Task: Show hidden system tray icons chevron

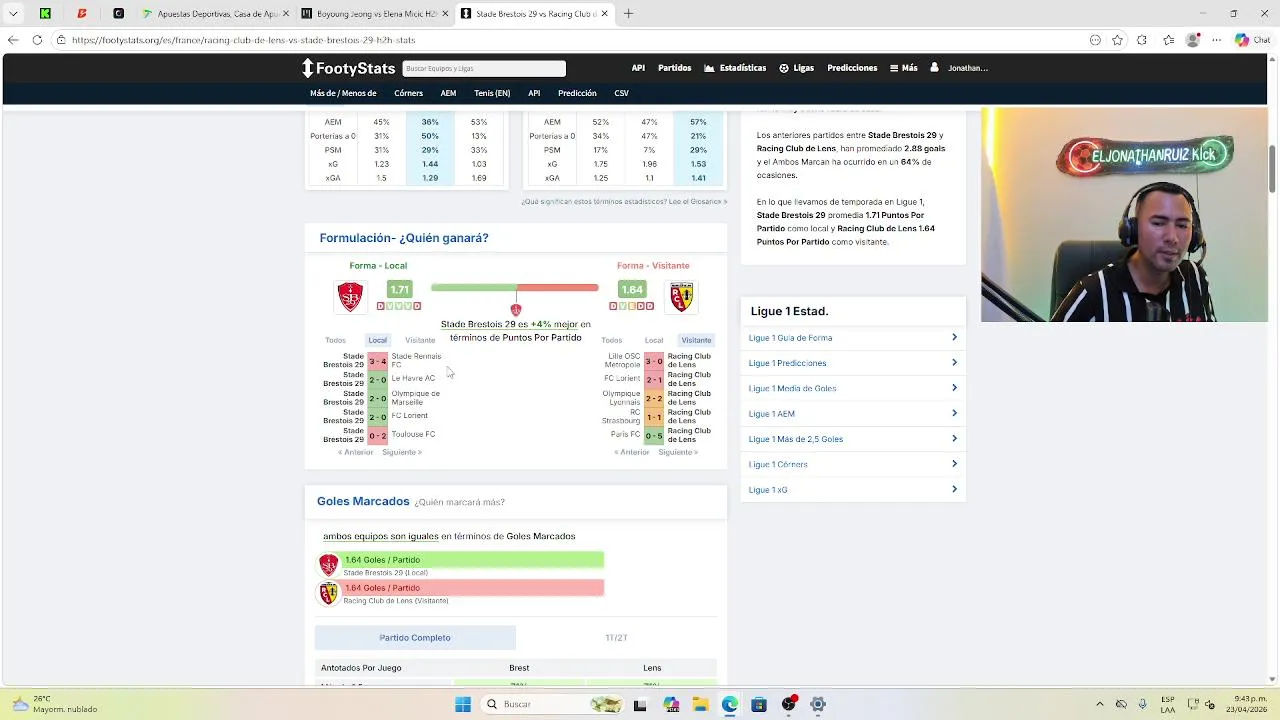Action: click(x=1100, y=704)
